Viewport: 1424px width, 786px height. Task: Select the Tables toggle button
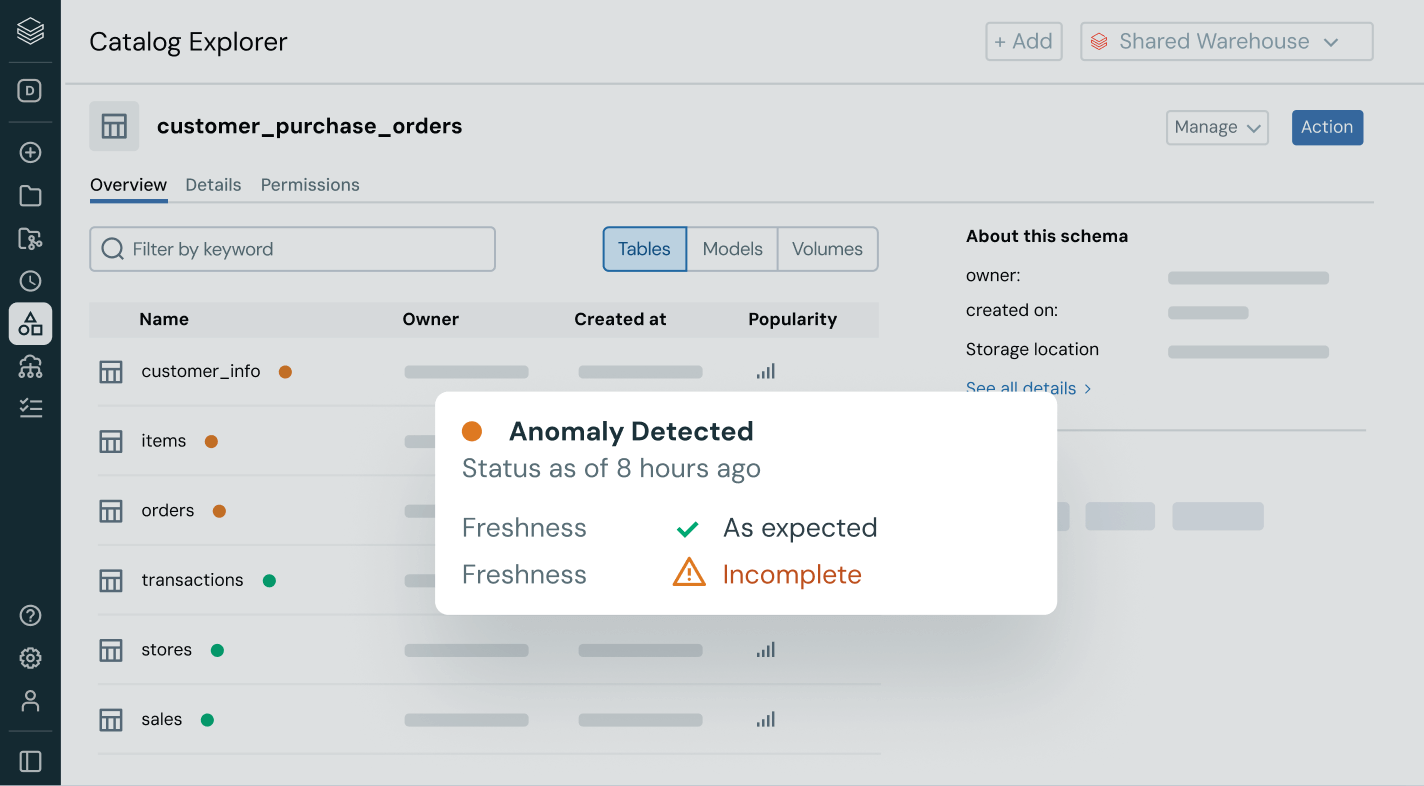644,249
